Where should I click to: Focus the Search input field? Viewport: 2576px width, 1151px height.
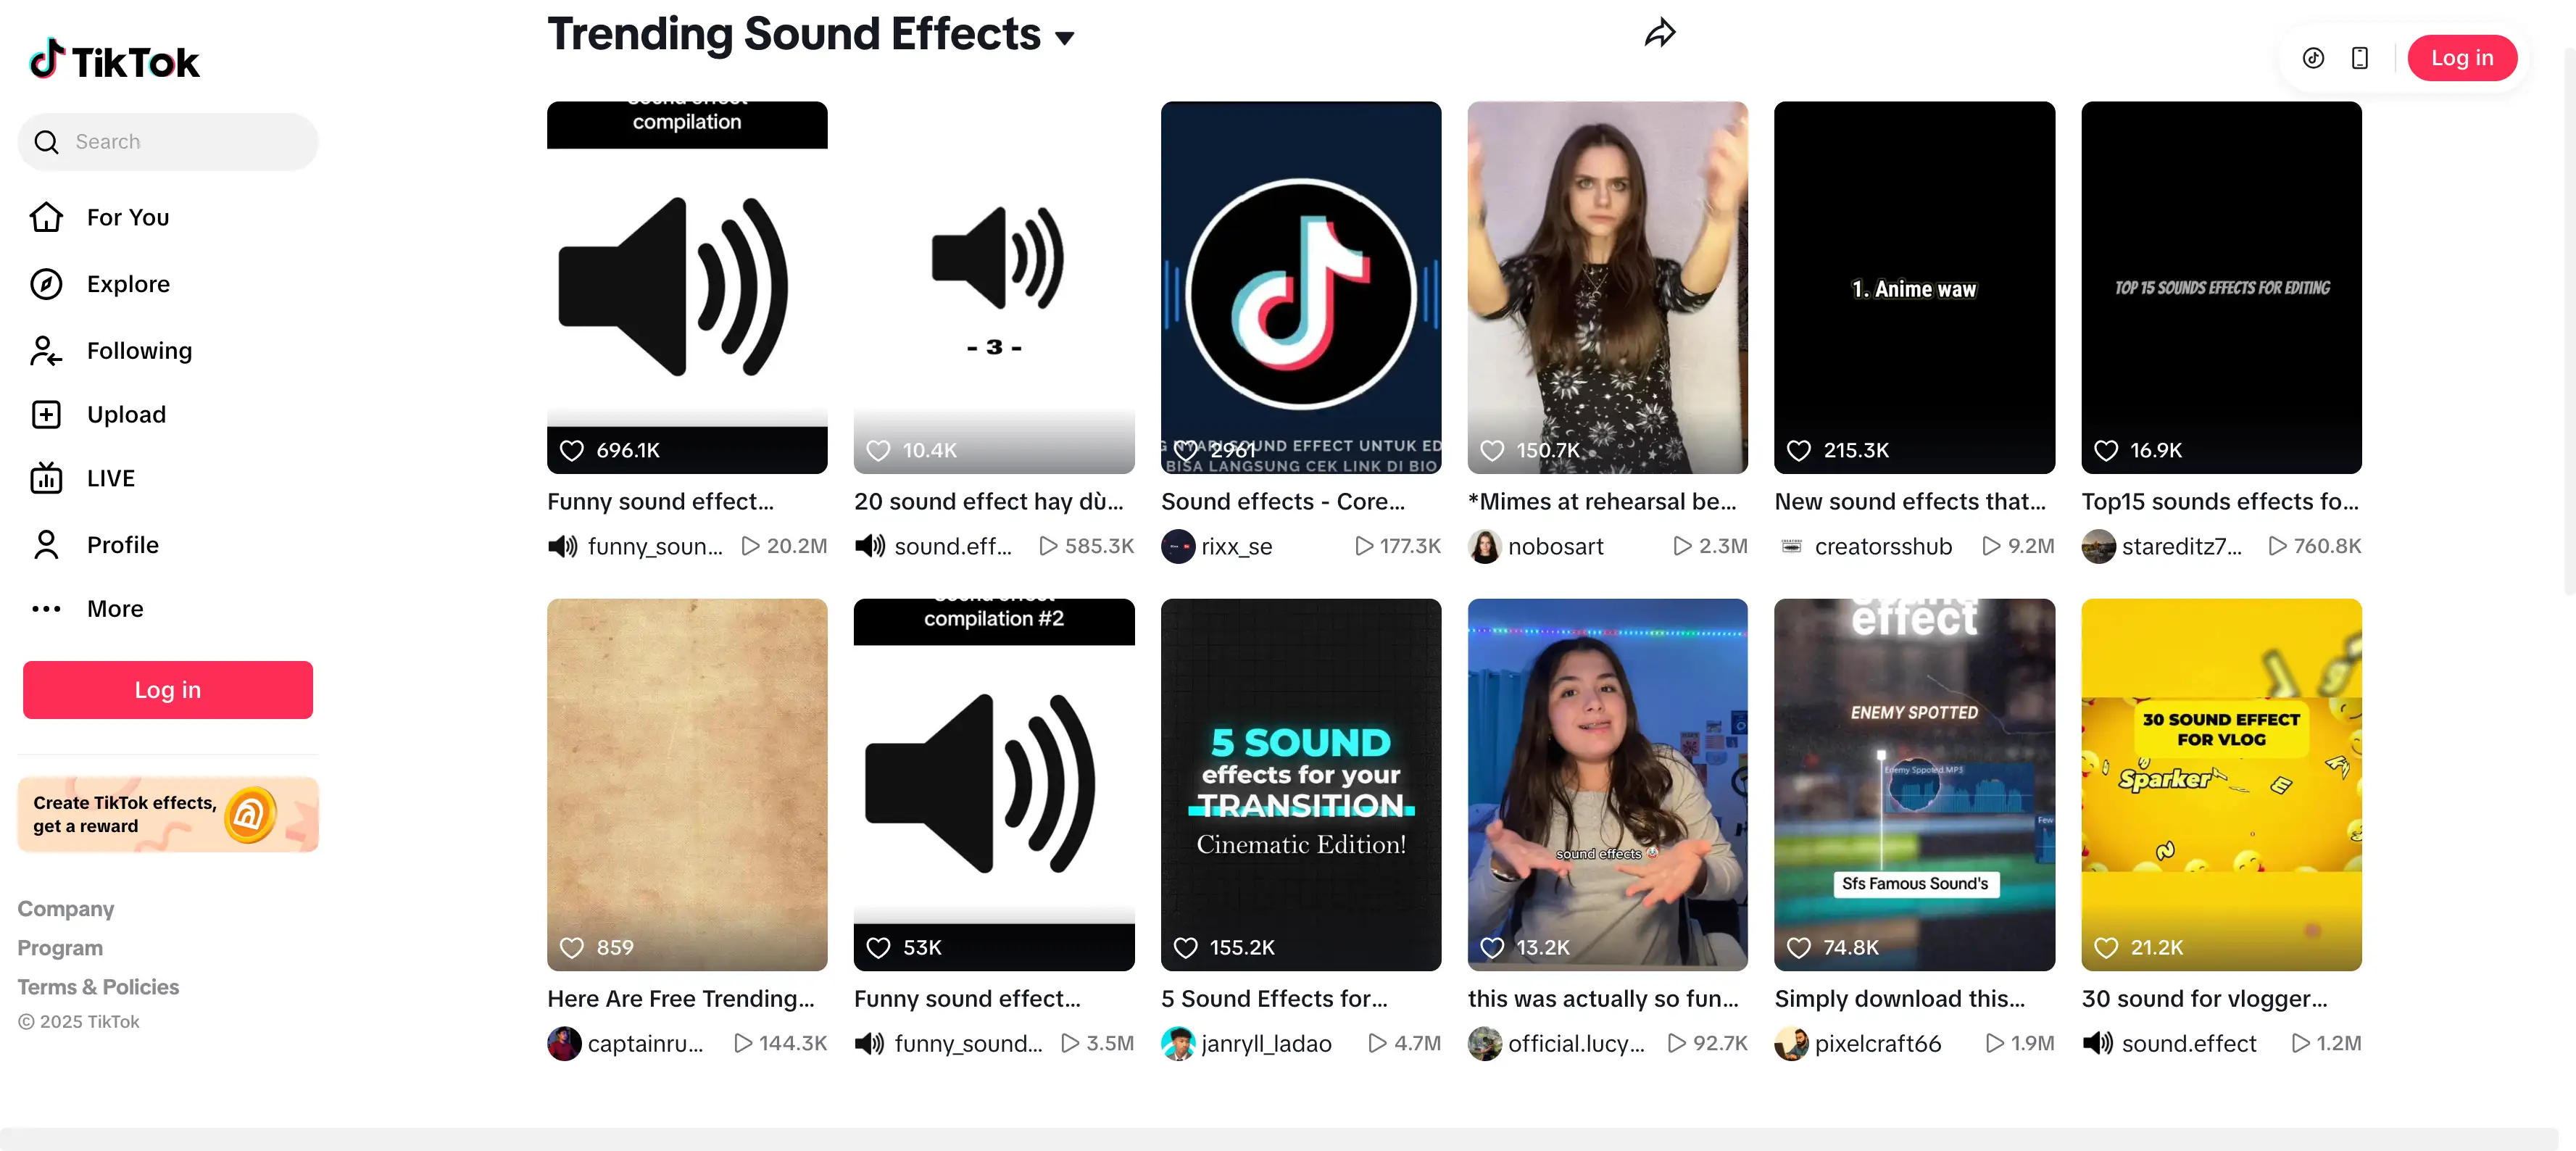[168, 142]
